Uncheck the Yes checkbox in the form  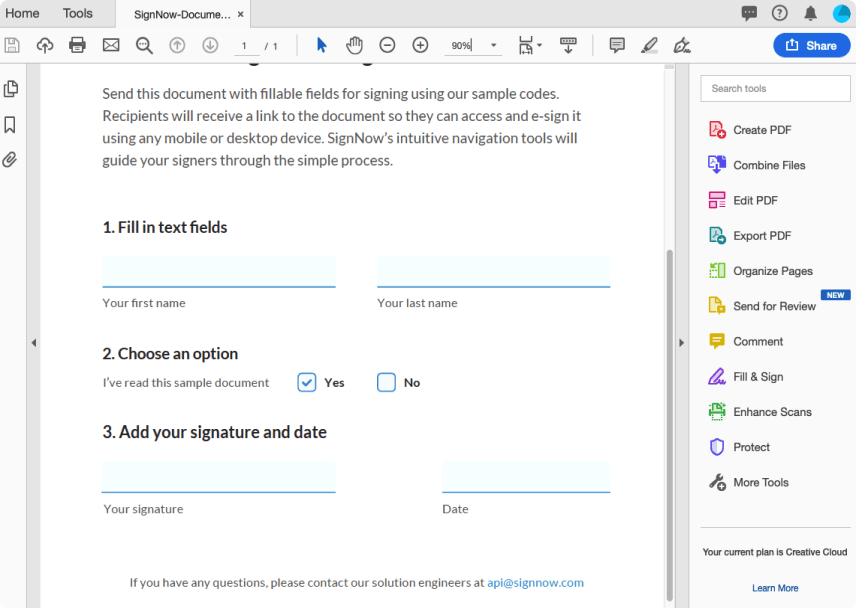306,382
